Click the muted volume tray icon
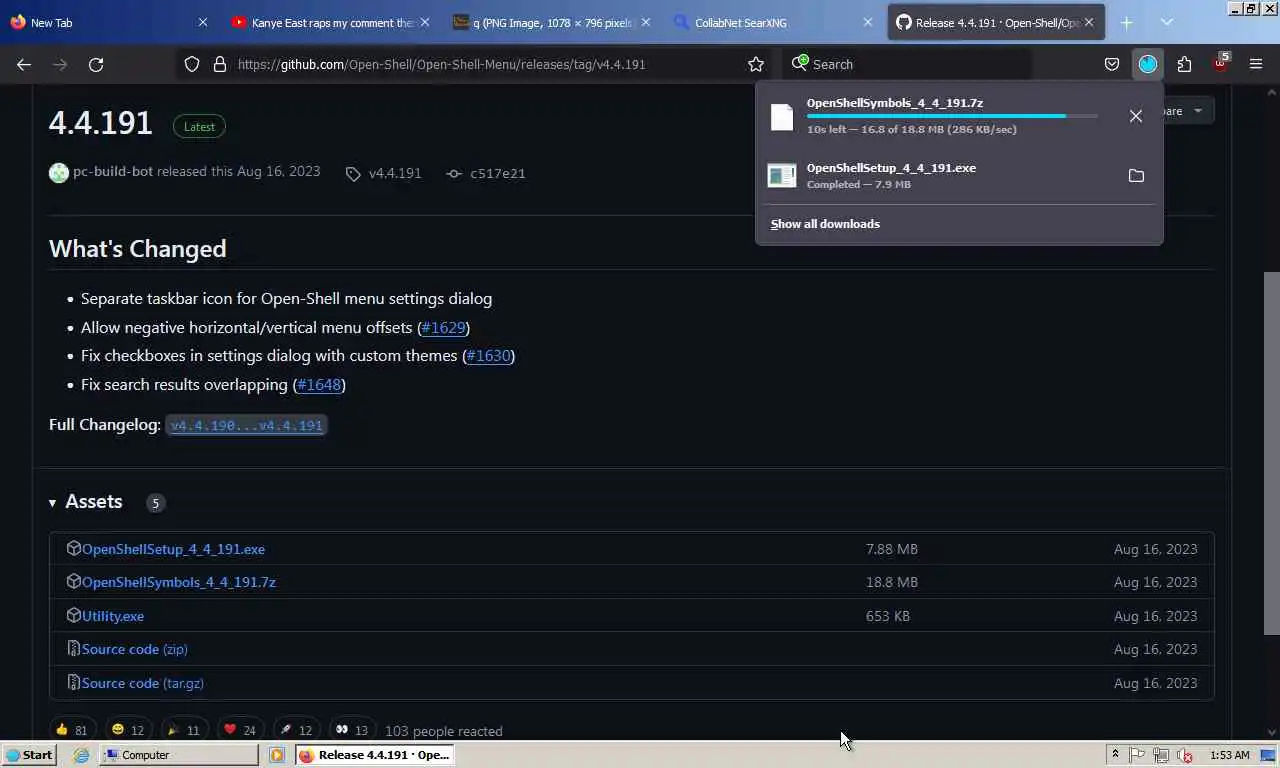1280x768 pixels. pos(1185,755)
